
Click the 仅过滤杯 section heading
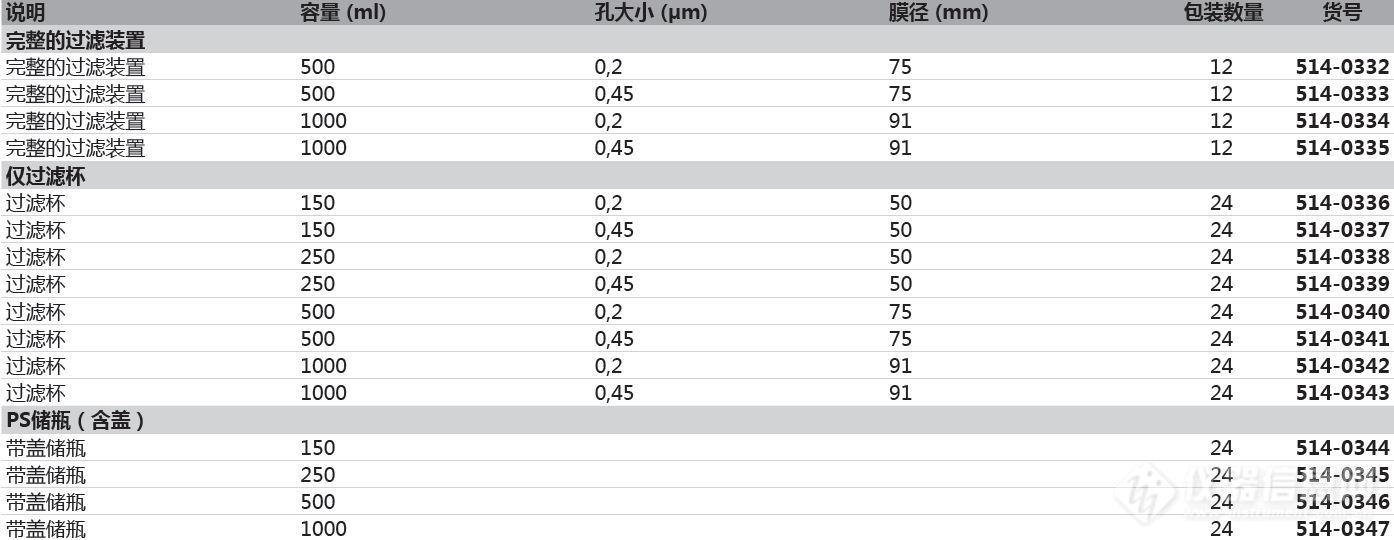click(46, 176)
